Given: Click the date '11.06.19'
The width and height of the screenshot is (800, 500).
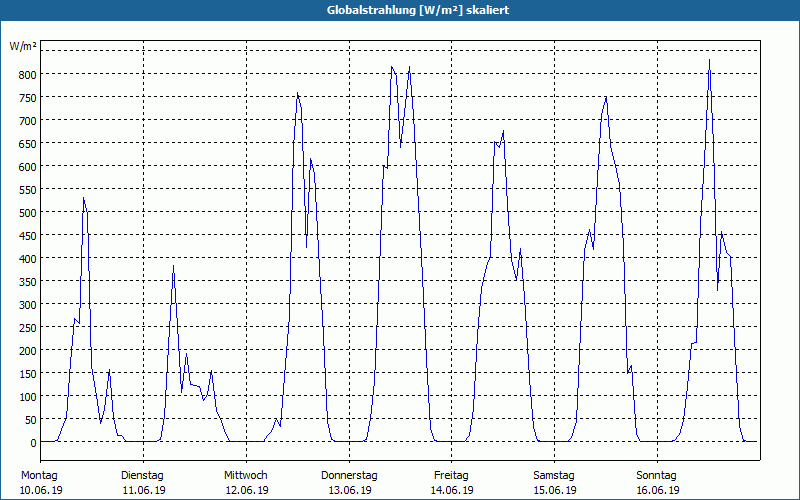Looking at the screenshot, I should point(144,490).
